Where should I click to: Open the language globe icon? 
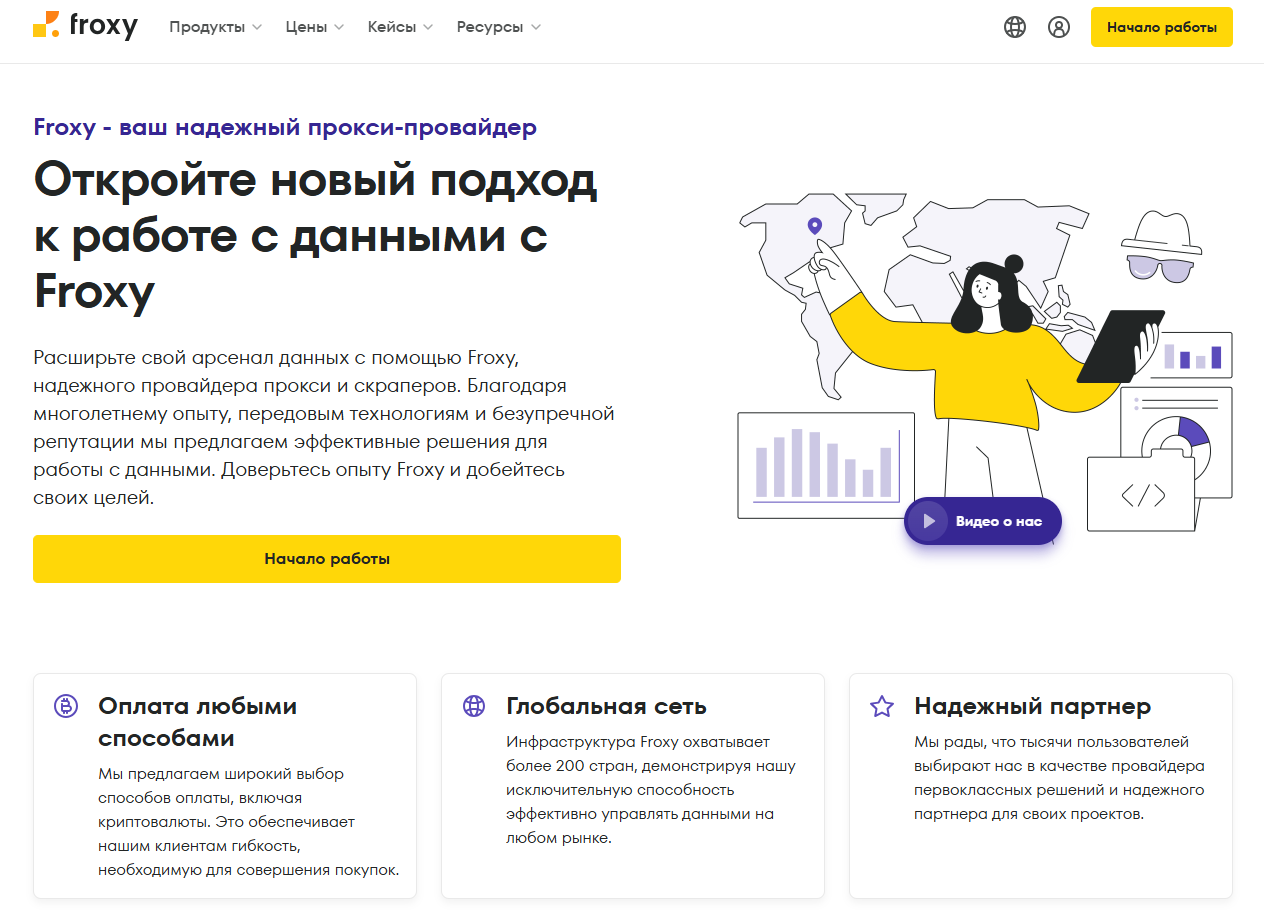point(1015,27)
